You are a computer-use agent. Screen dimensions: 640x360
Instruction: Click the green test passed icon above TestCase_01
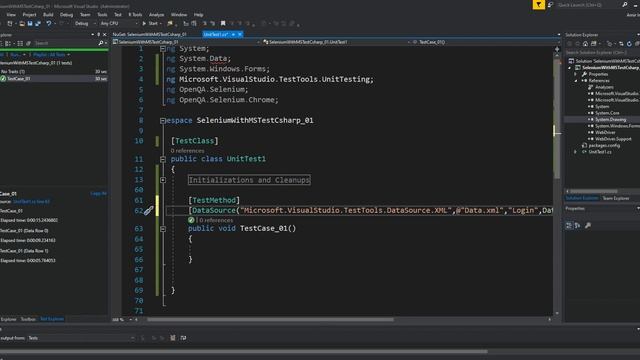pos(191,220)
